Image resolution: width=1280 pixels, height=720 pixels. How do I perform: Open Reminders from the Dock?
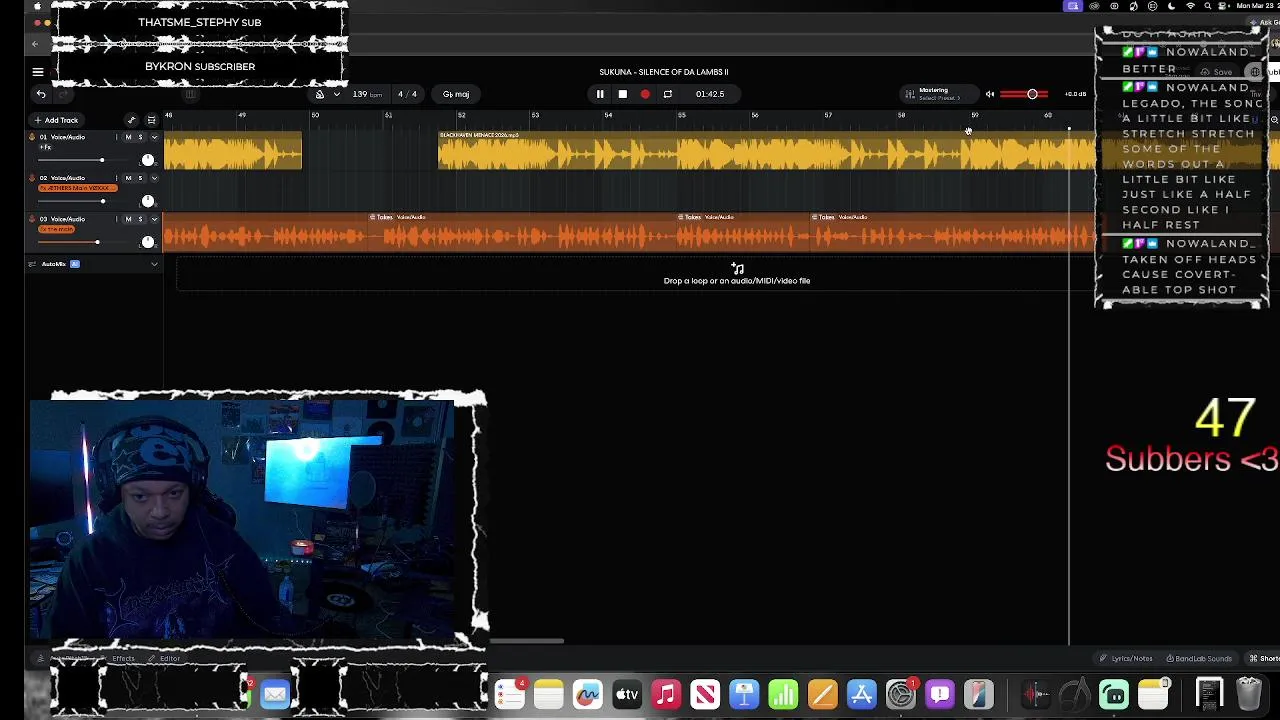point(510,693)
